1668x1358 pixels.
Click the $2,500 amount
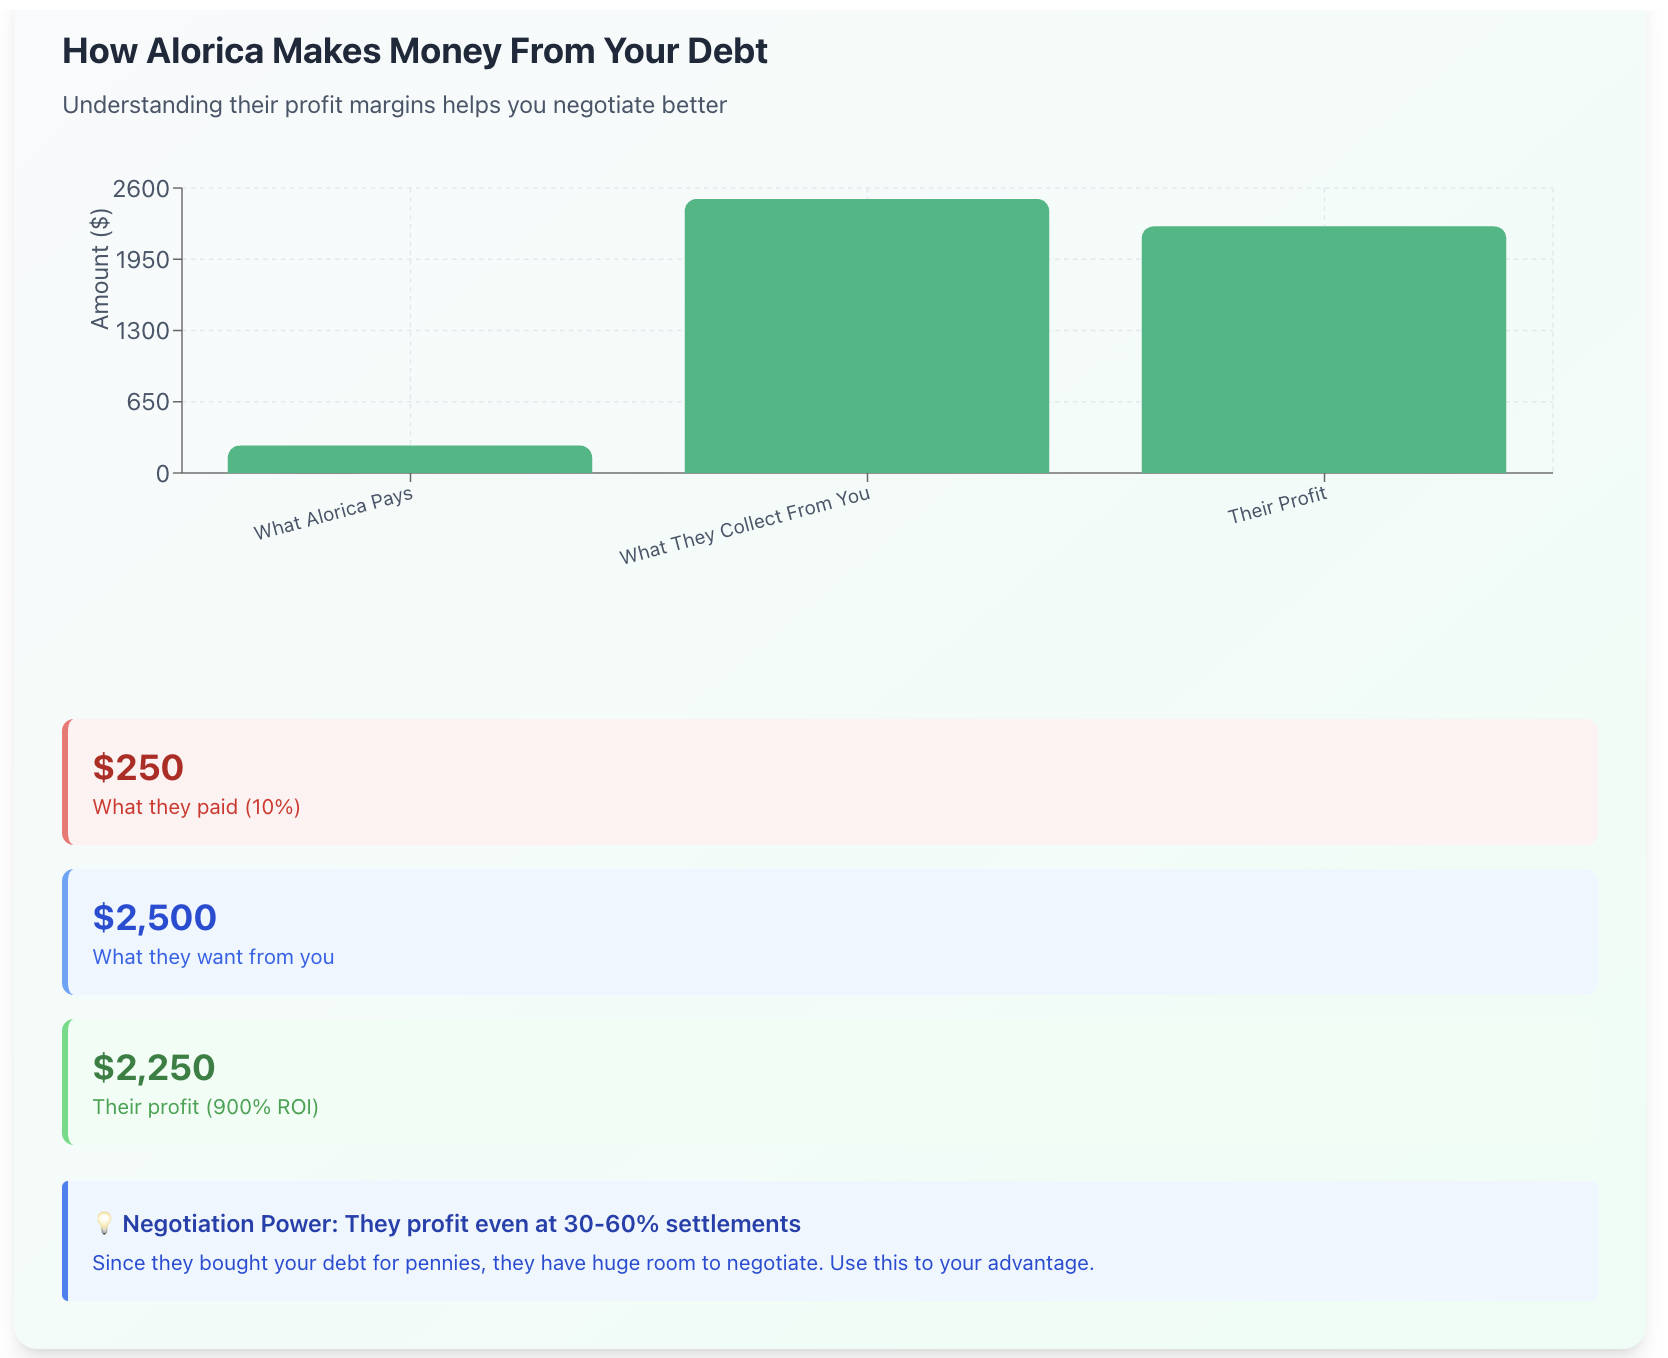pos(155,918)
